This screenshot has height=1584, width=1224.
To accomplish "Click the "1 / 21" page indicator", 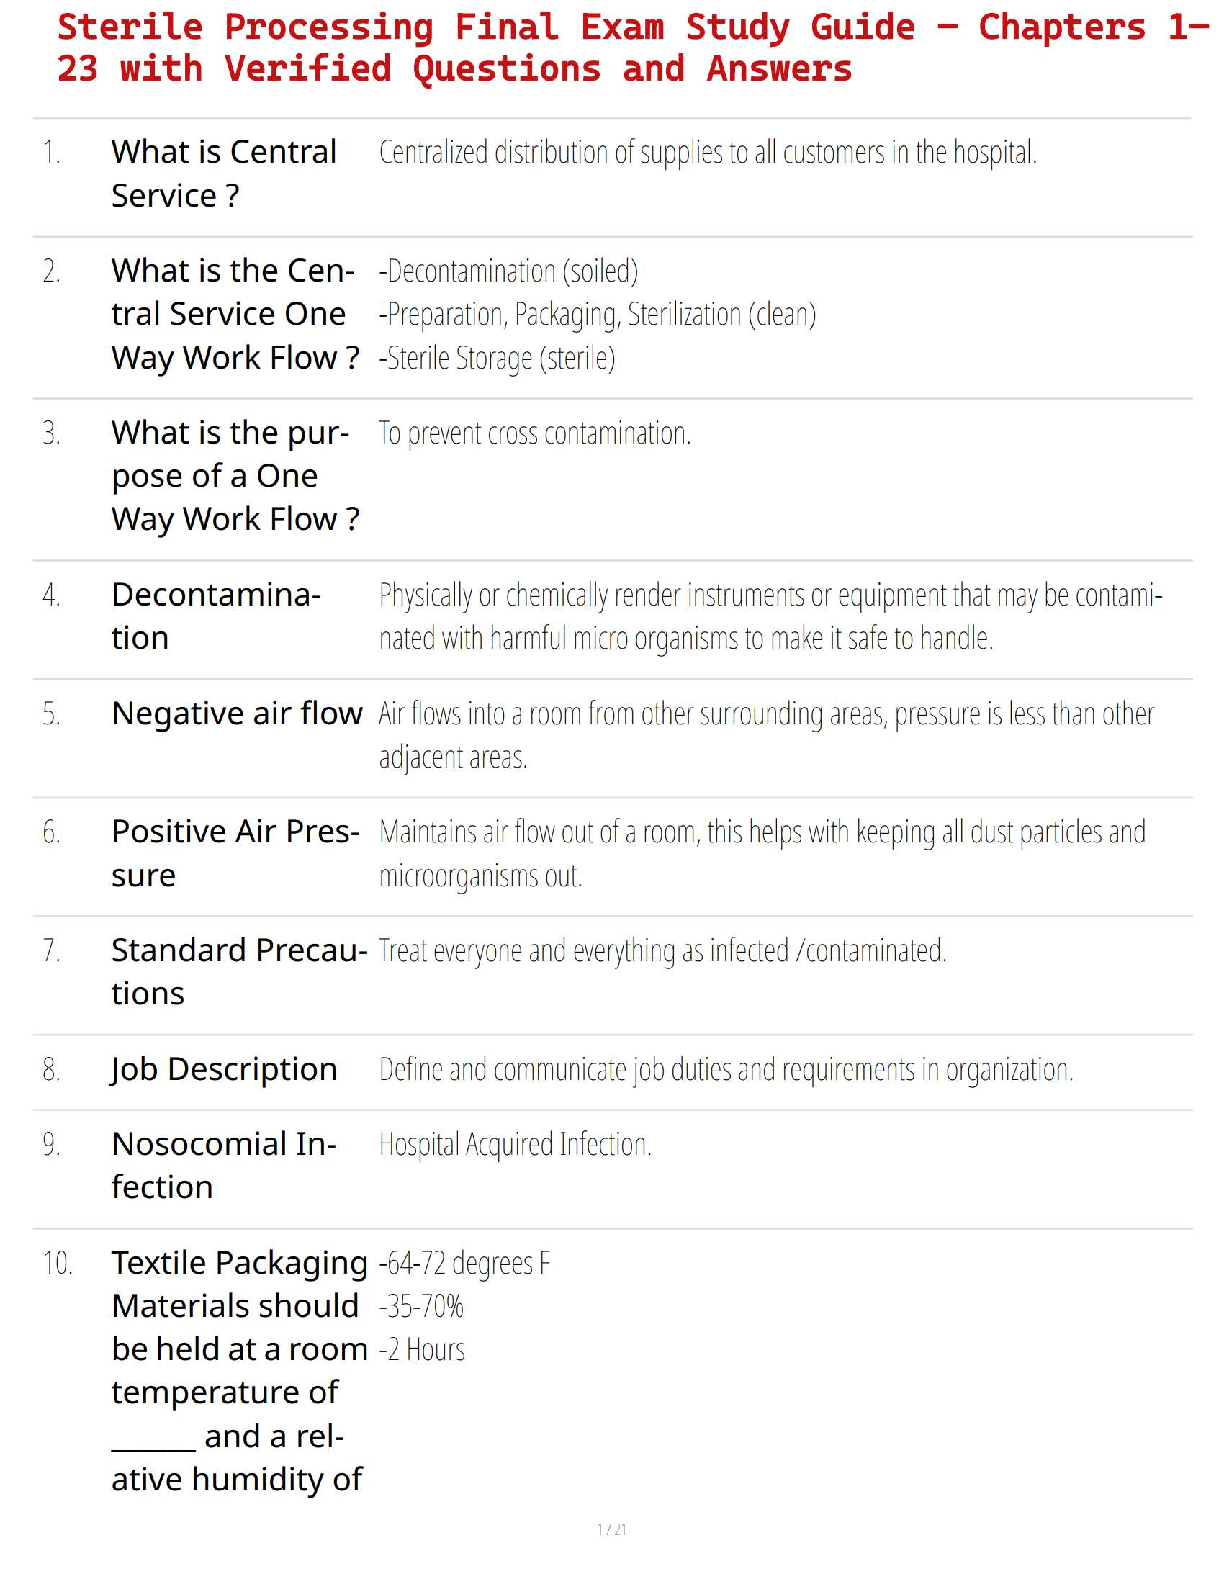I will 611,1529.
